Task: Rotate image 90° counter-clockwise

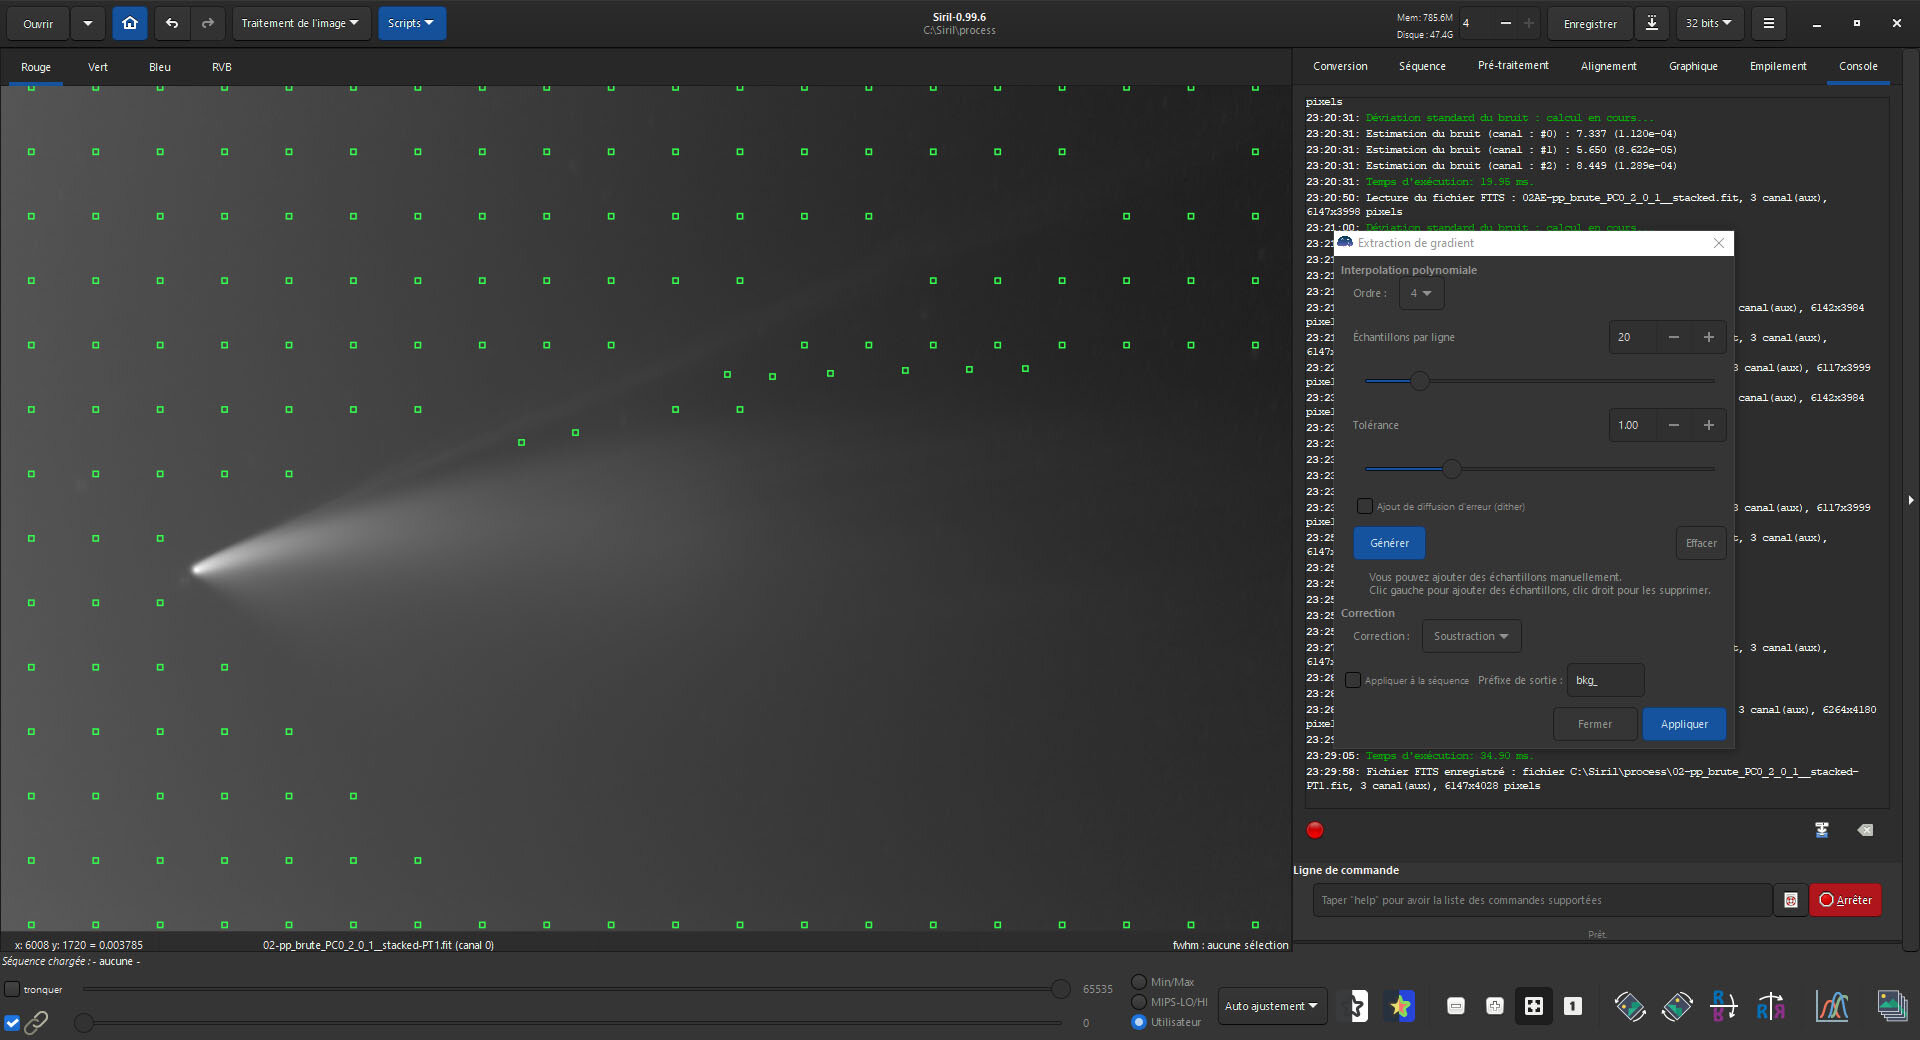Action: [x=1630, y=1006]
